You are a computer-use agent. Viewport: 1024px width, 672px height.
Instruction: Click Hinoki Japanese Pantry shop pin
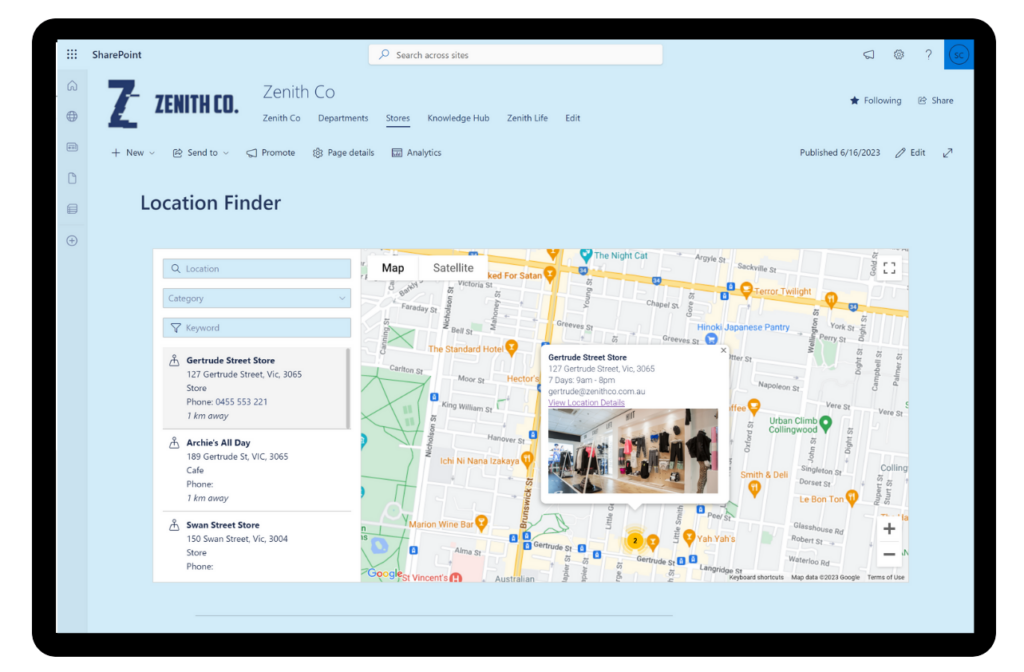click(x=711, y=338)
